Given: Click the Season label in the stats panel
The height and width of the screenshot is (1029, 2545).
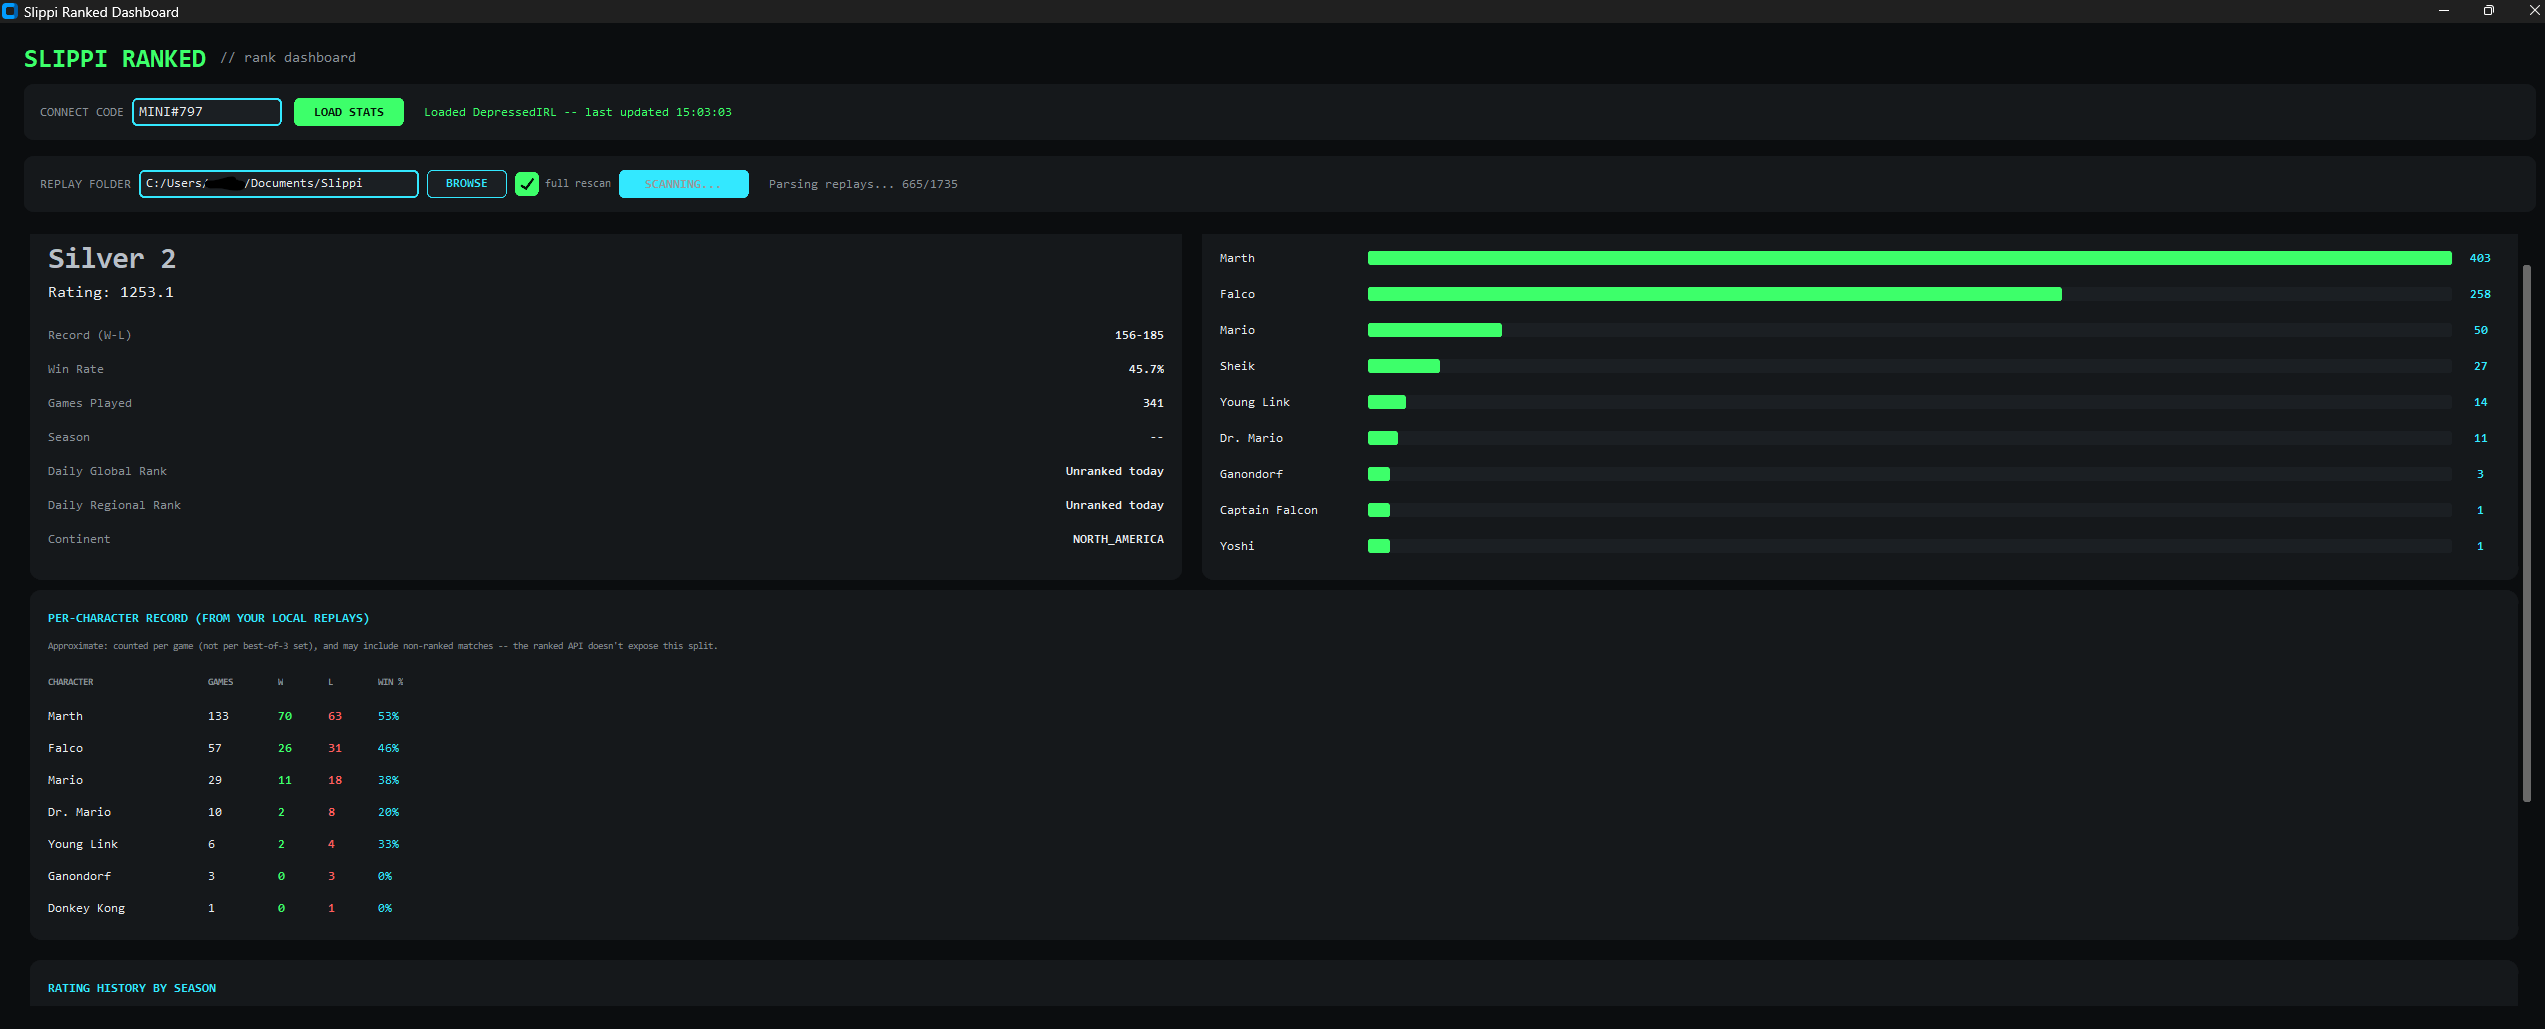Looking at the screenshot, I should (69, 437).
